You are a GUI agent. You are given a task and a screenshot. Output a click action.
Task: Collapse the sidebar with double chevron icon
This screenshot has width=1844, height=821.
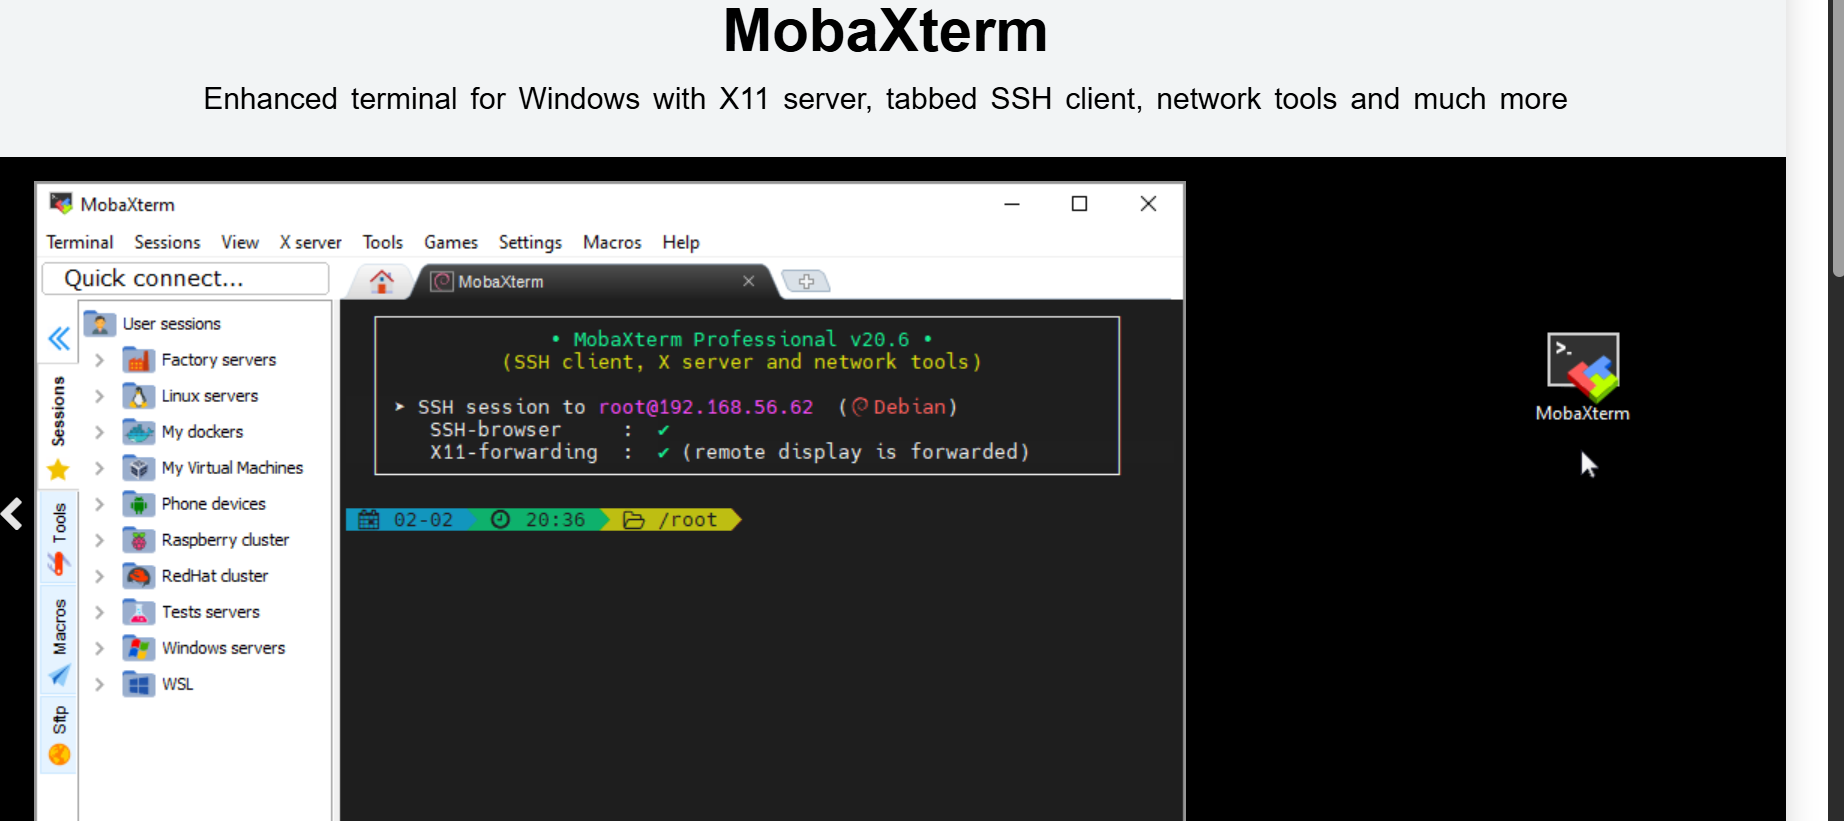point(59,339)
